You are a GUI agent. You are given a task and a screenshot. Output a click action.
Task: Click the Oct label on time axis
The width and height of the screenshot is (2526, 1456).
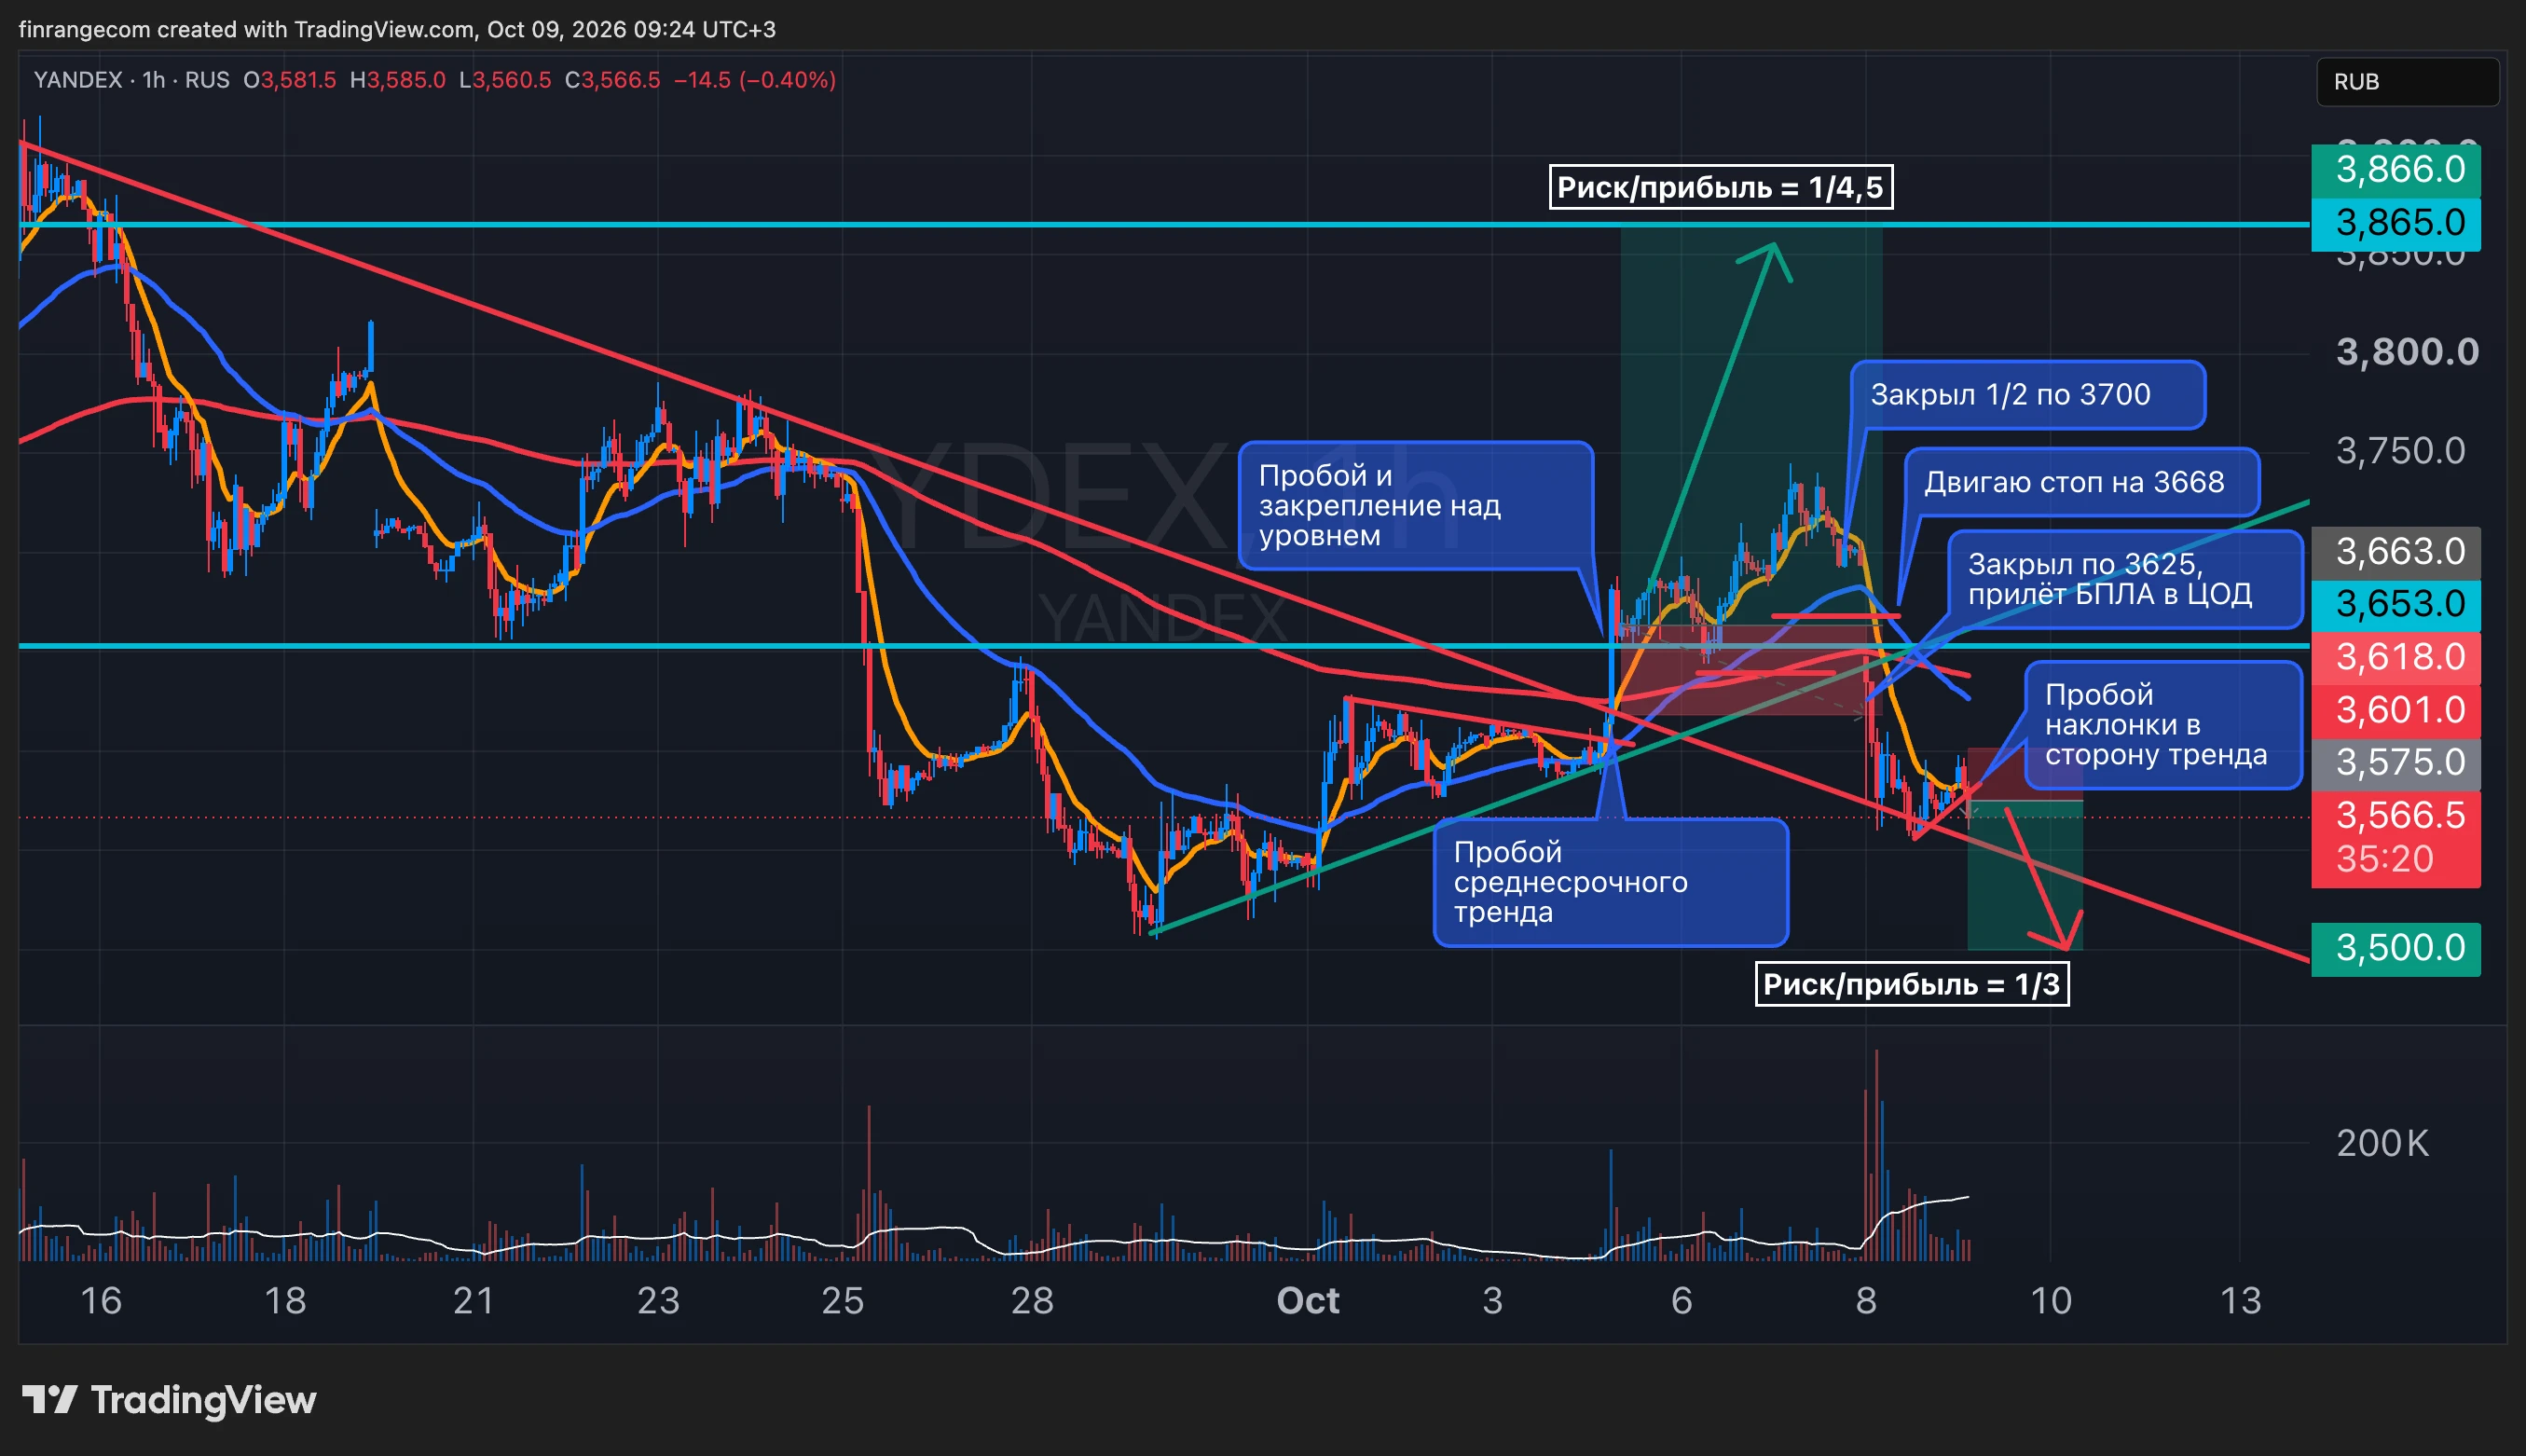pos(1307,1301)
